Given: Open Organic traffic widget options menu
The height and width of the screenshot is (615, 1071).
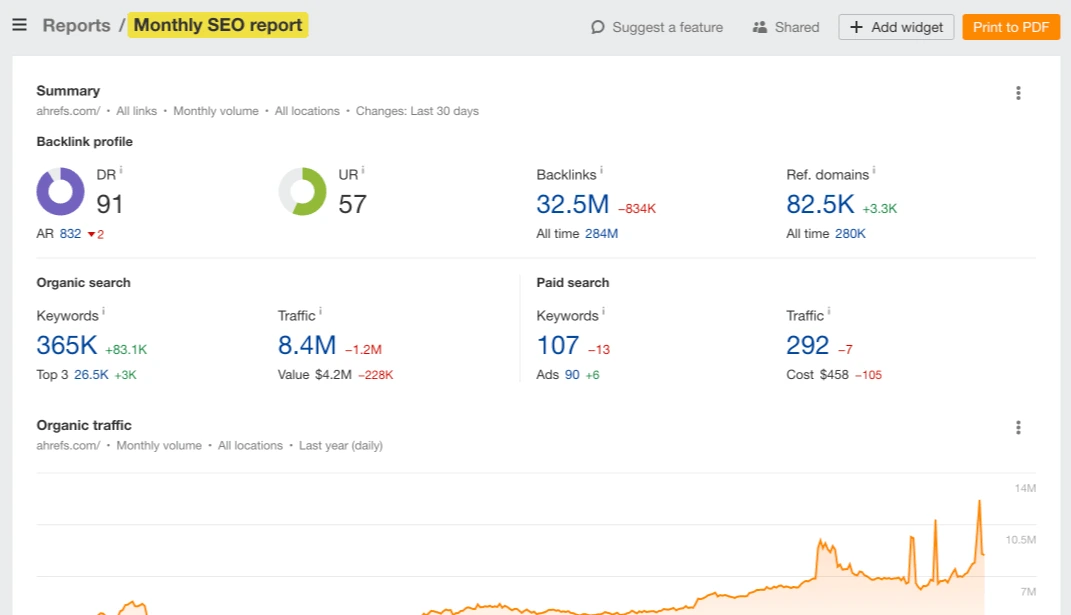Looking at the screenshot, I should pyautogui.click(x=1018, y=428).
